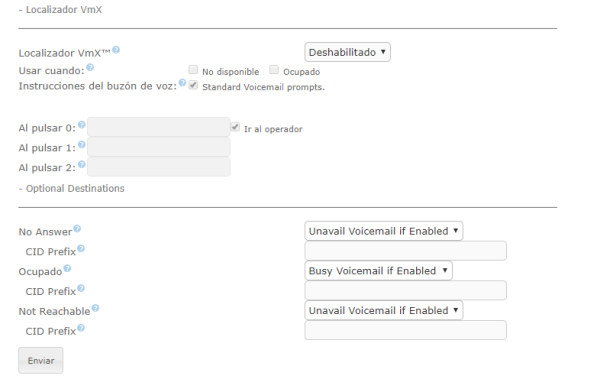The height and width of the screenshot is (392, 600).
Task: Click help icon beside Al pulsar 0
Action: tap(82, 124)
